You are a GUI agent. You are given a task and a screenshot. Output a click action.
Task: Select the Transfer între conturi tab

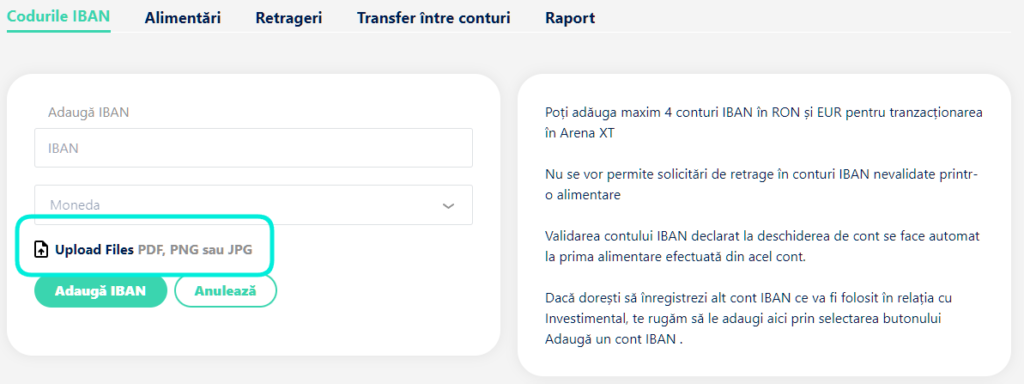pyautogui.click(x=434, y=18)
